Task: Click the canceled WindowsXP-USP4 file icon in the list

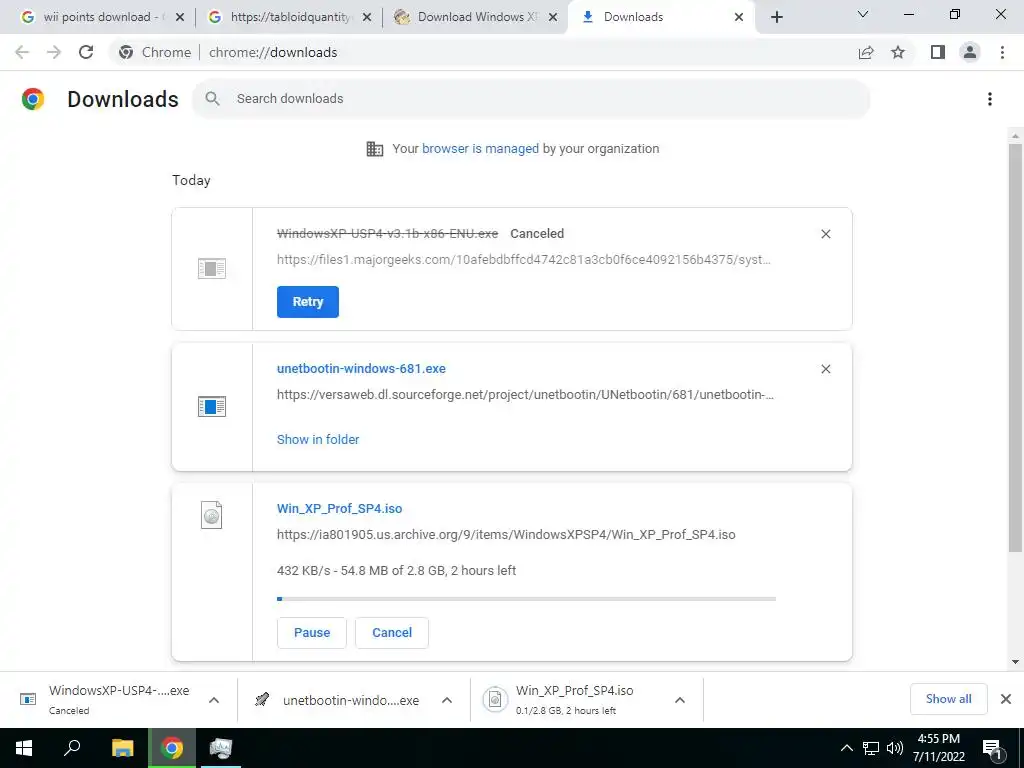Action: click(x=212, y=268)
